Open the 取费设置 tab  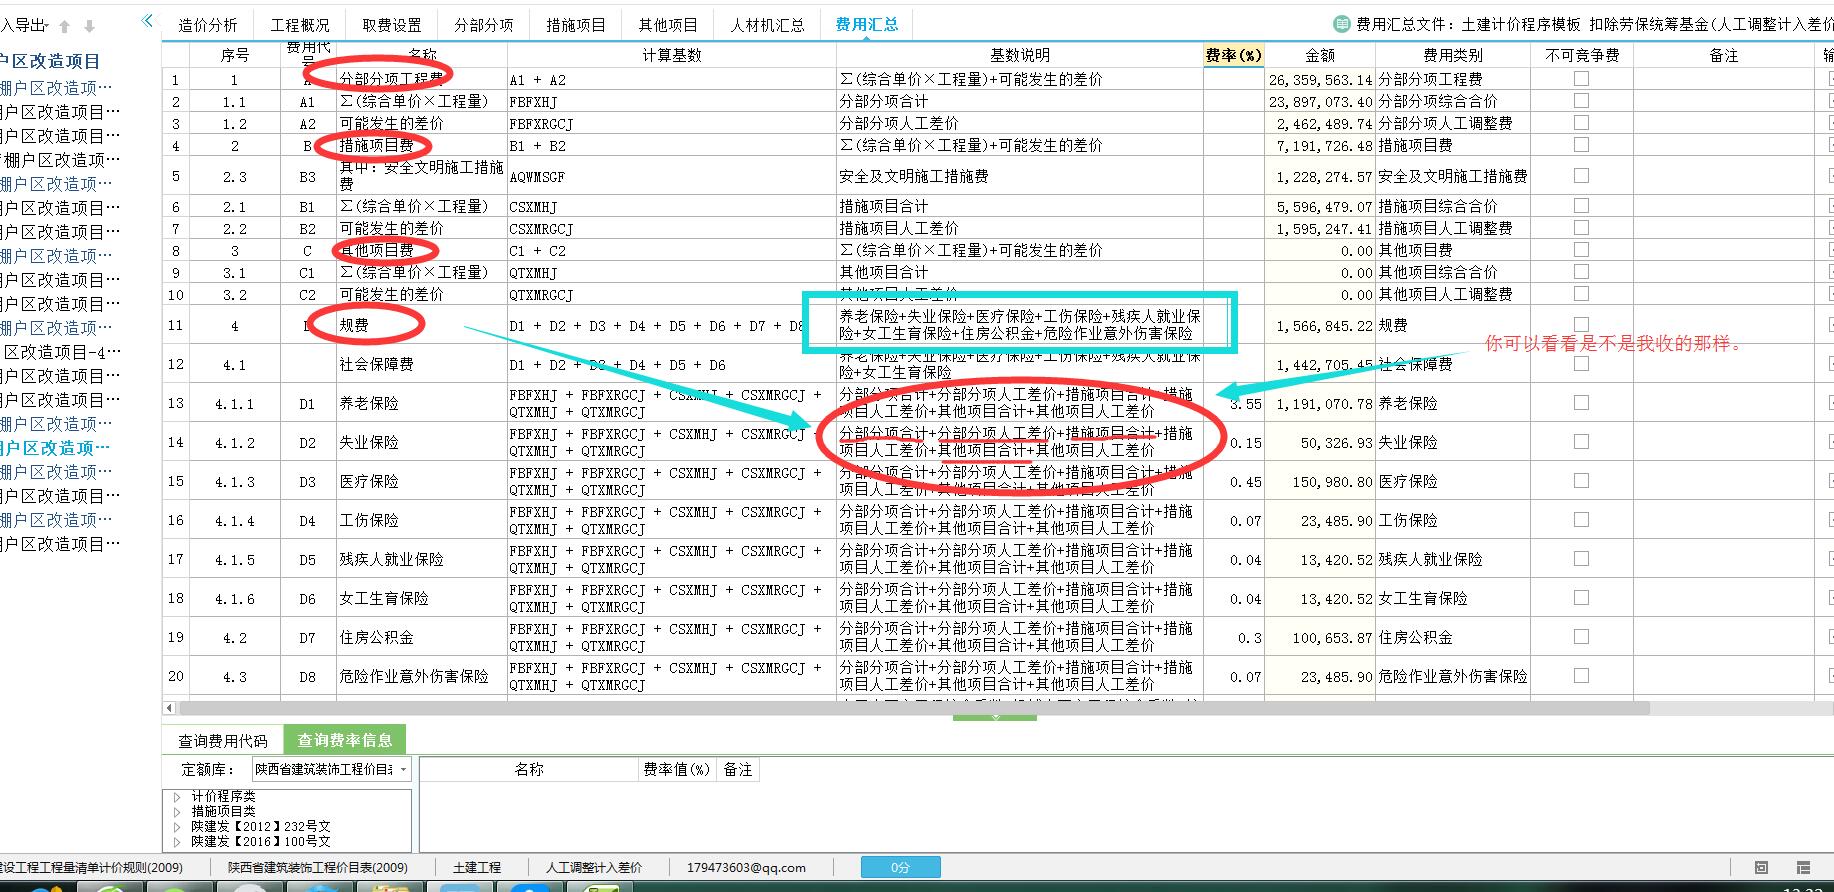pos(392,25)
